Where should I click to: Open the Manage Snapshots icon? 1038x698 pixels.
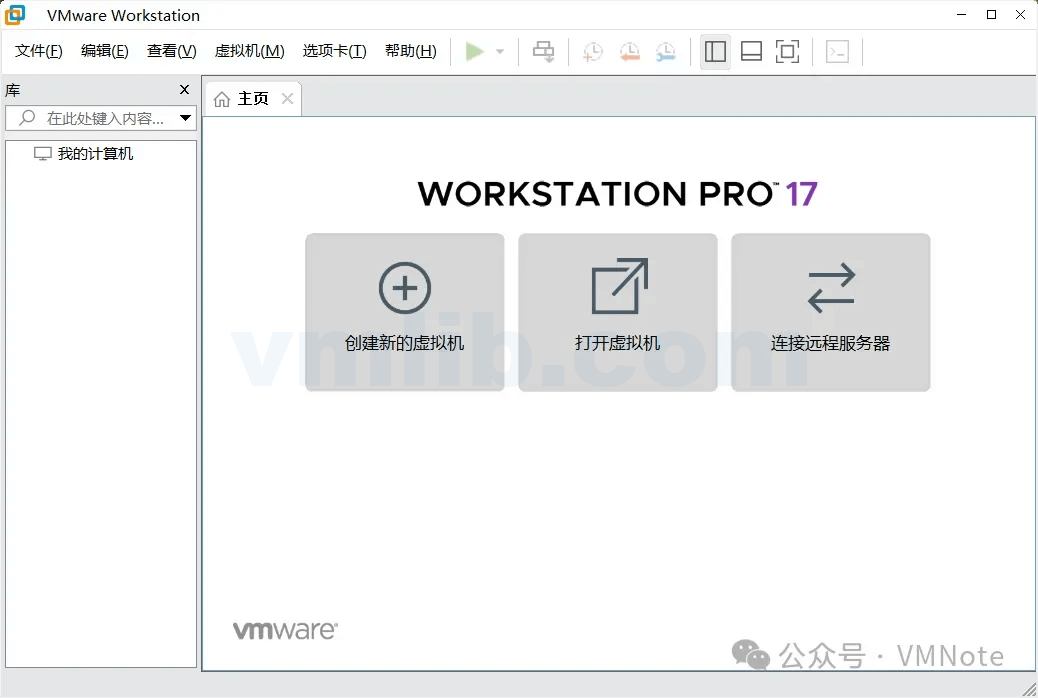665,51
